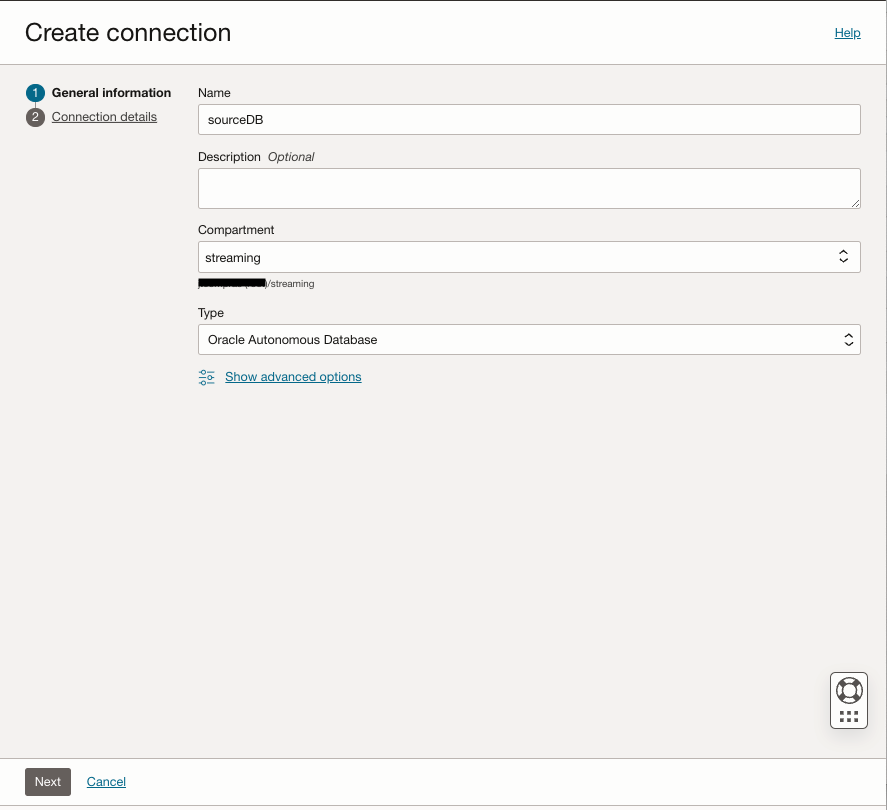Open the Compartment dropdown showing streaming
This screenshot has width=887, height=810.
529,257
